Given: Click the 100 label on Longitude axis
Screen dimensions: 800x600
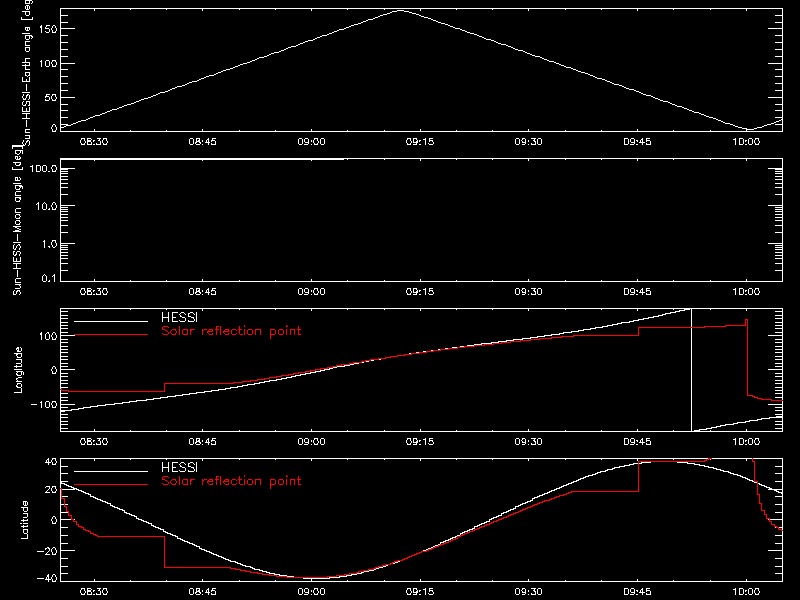Looking at the screenshot, I should tap(47, 336).
